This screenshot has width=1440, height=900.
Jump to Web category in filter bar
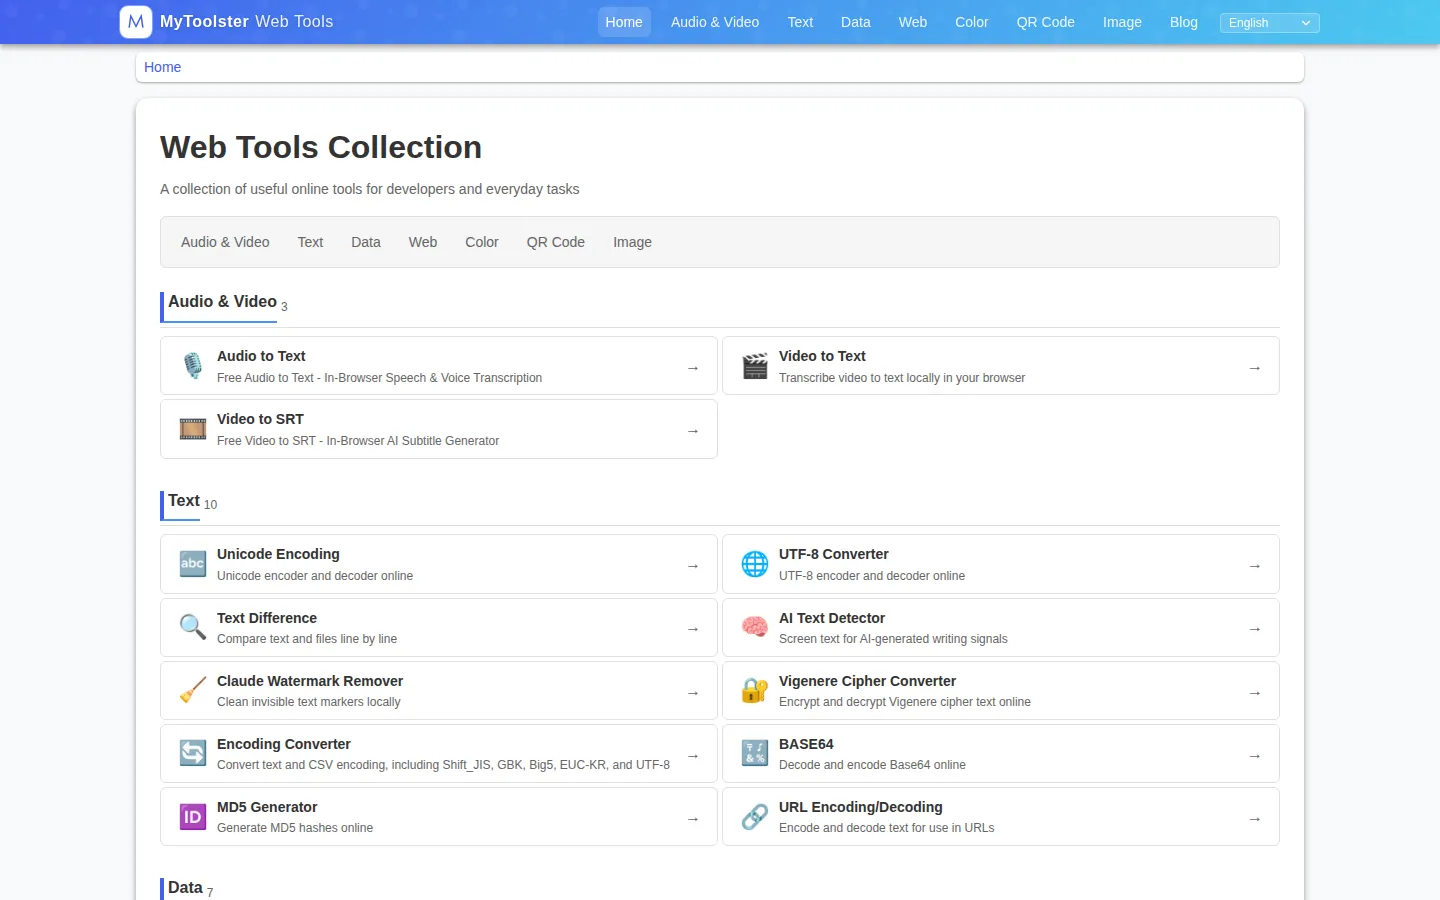point(423,242)
